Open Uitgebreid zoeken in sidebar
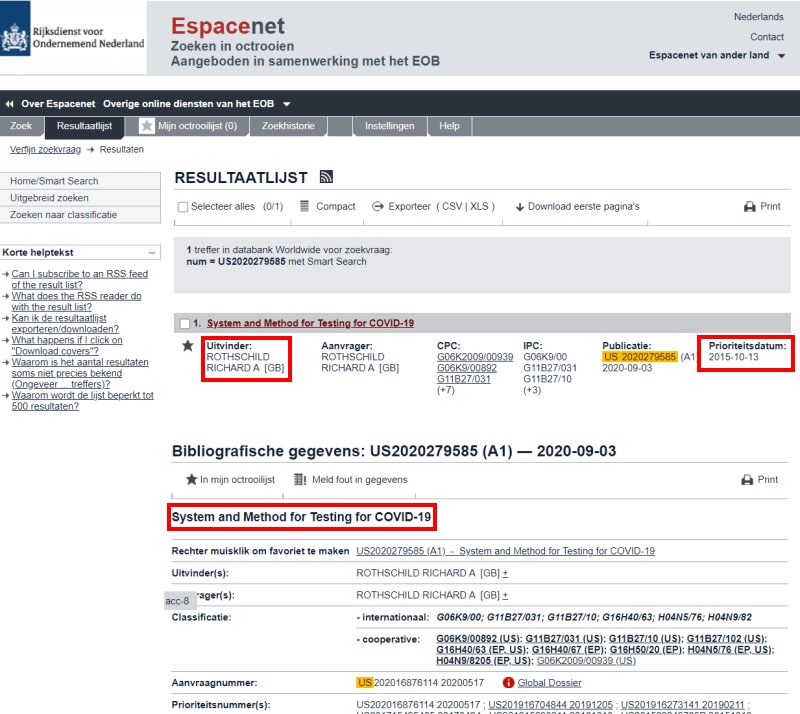This screenshot has width=800, height=714. click(x=80, y=198)
